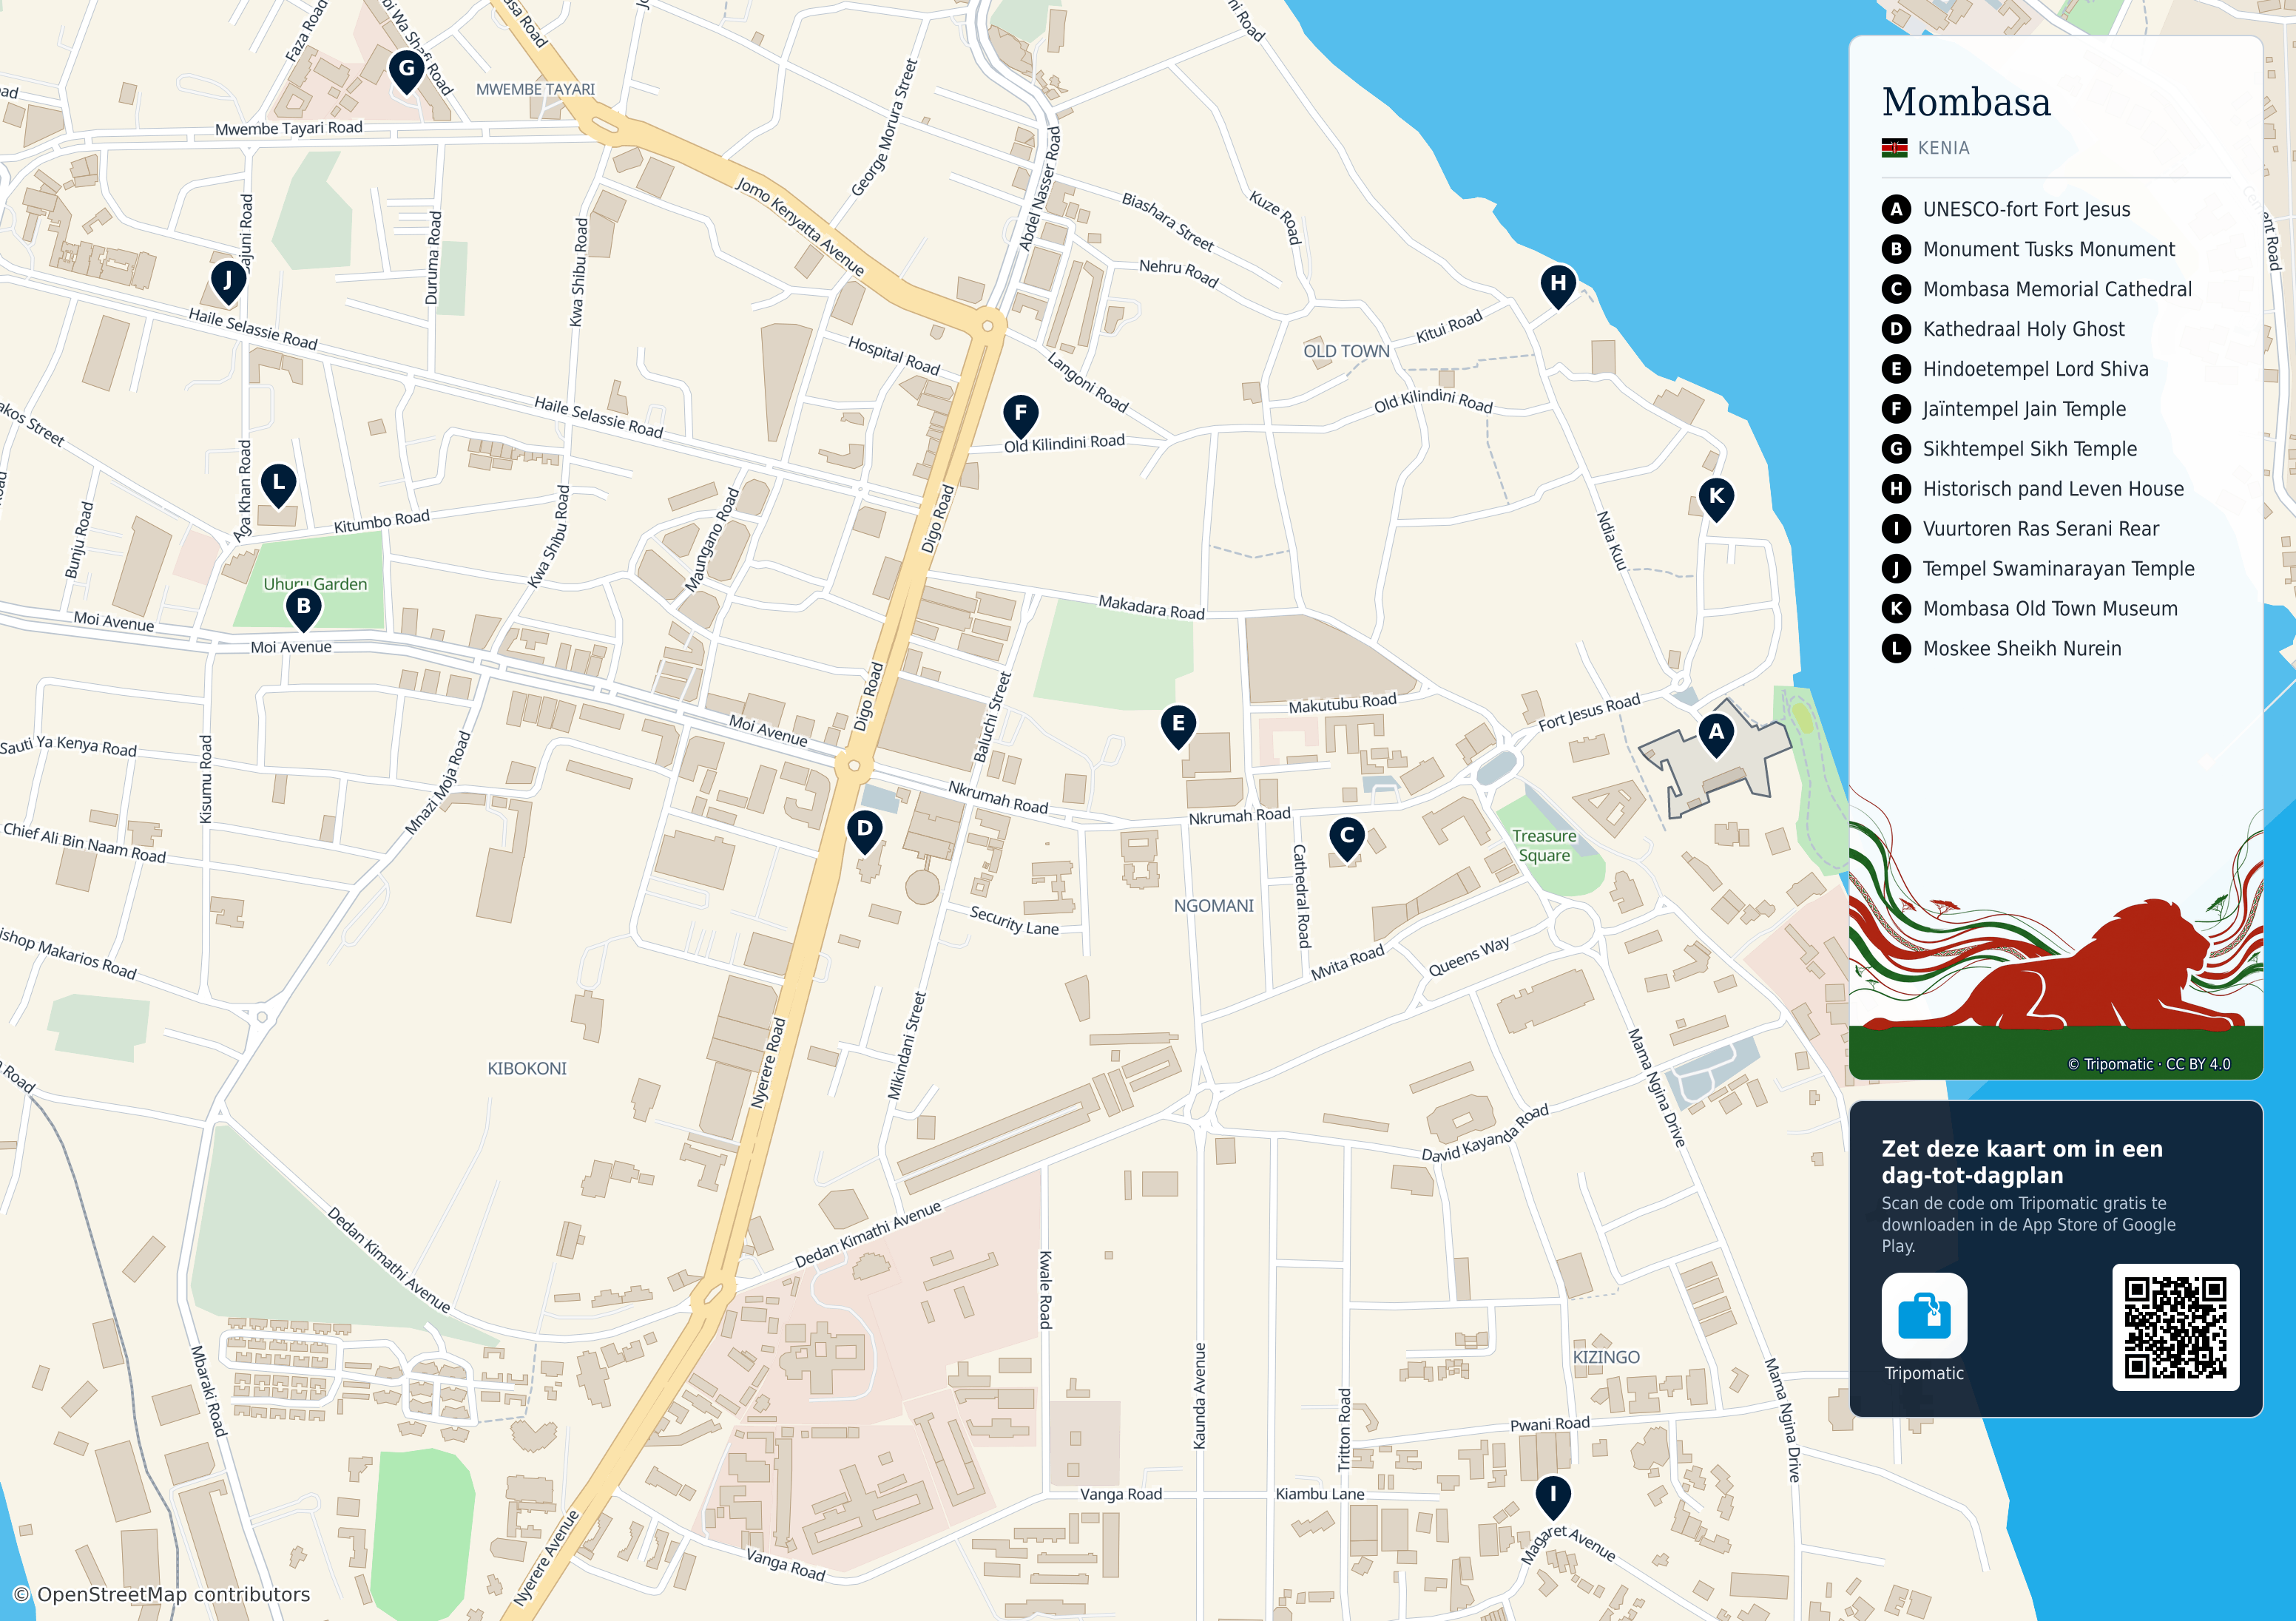Click map pin D near Digo Road
This screenshot has width=2296, height=1621.
tap(865, 831)
